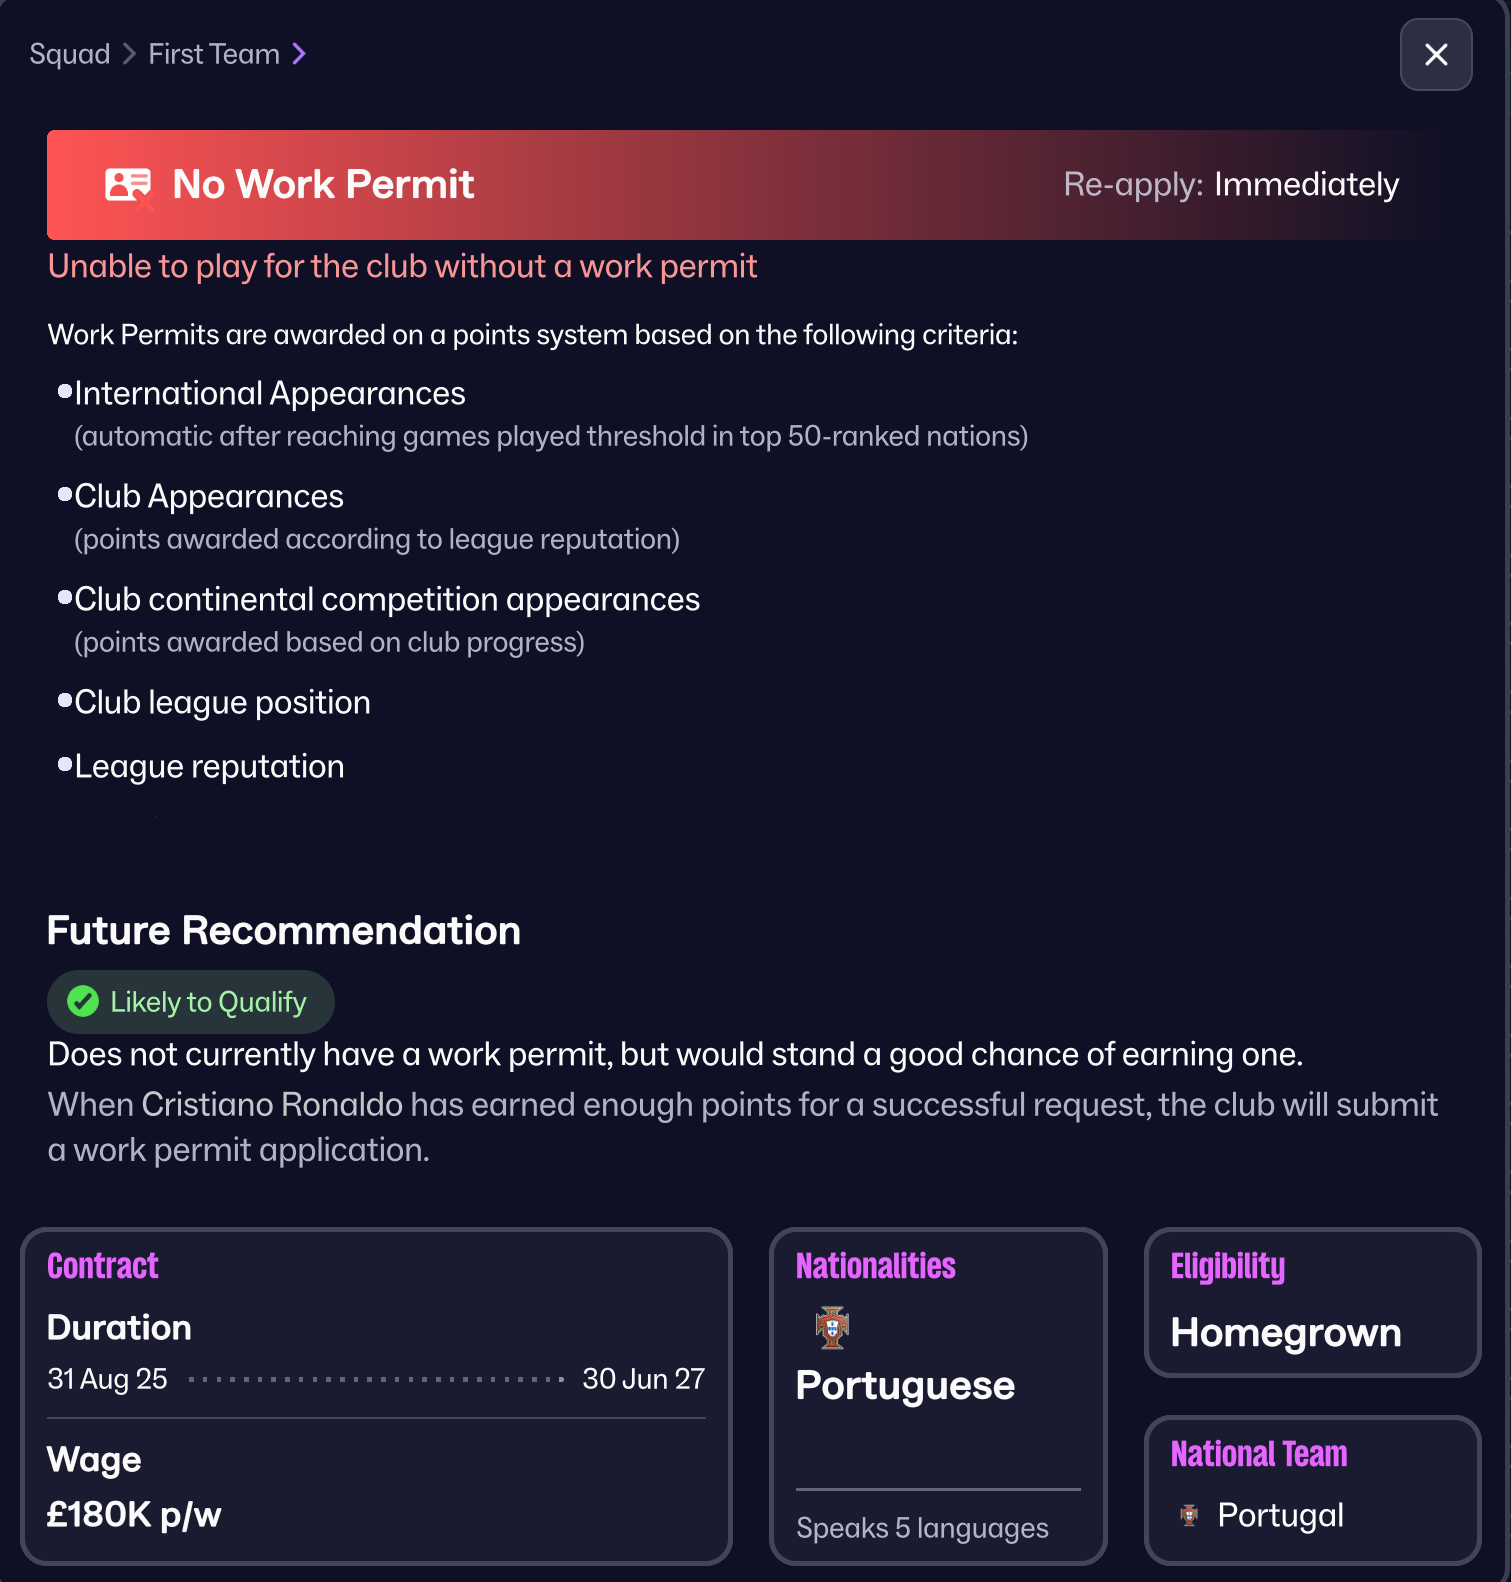The image size is (1511, 1582).
Task: Close the work permit panel
Action: 1435,55
